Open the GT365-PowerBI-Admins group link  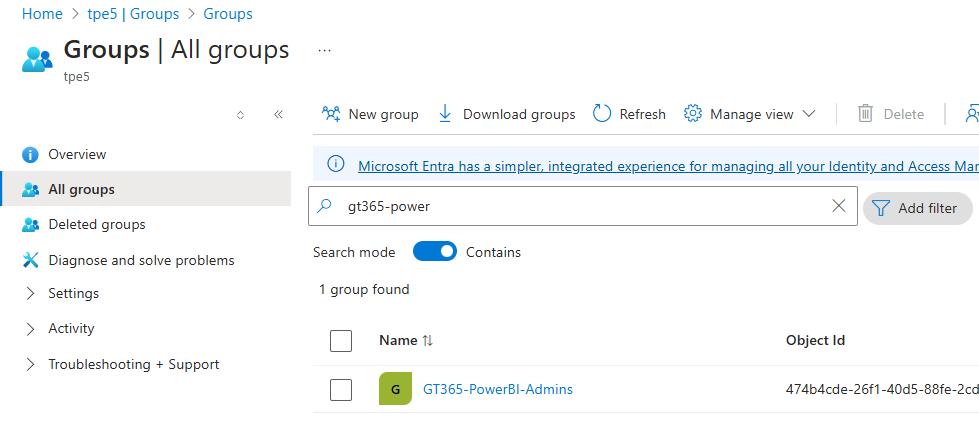tap(498, 389)
